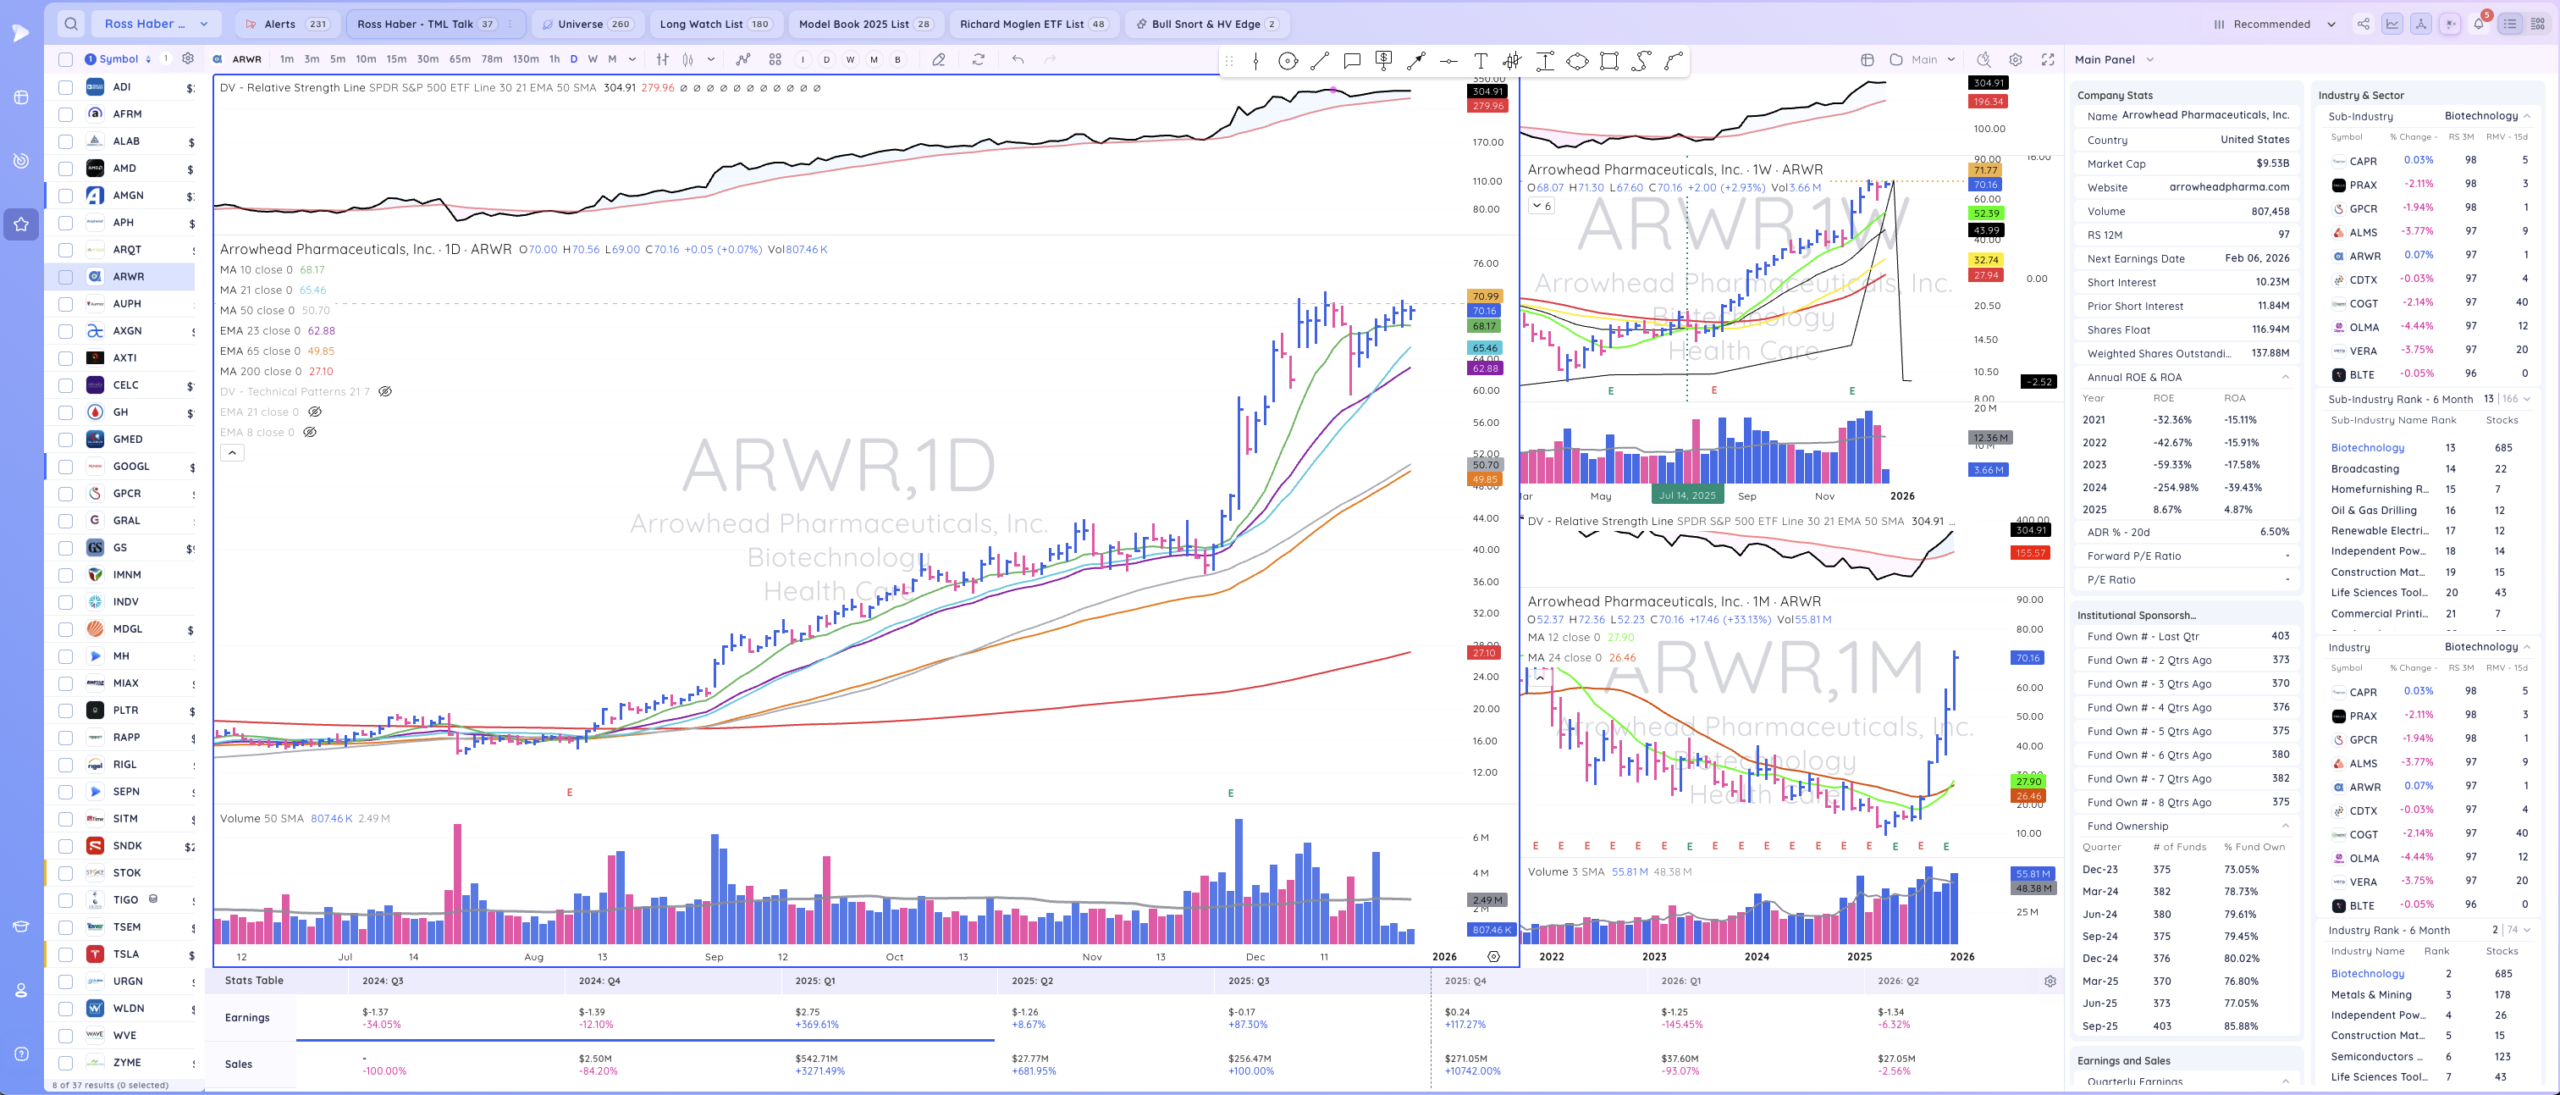Select the trend line drawing tool

pyautogui.click(x=1320, y=61)
